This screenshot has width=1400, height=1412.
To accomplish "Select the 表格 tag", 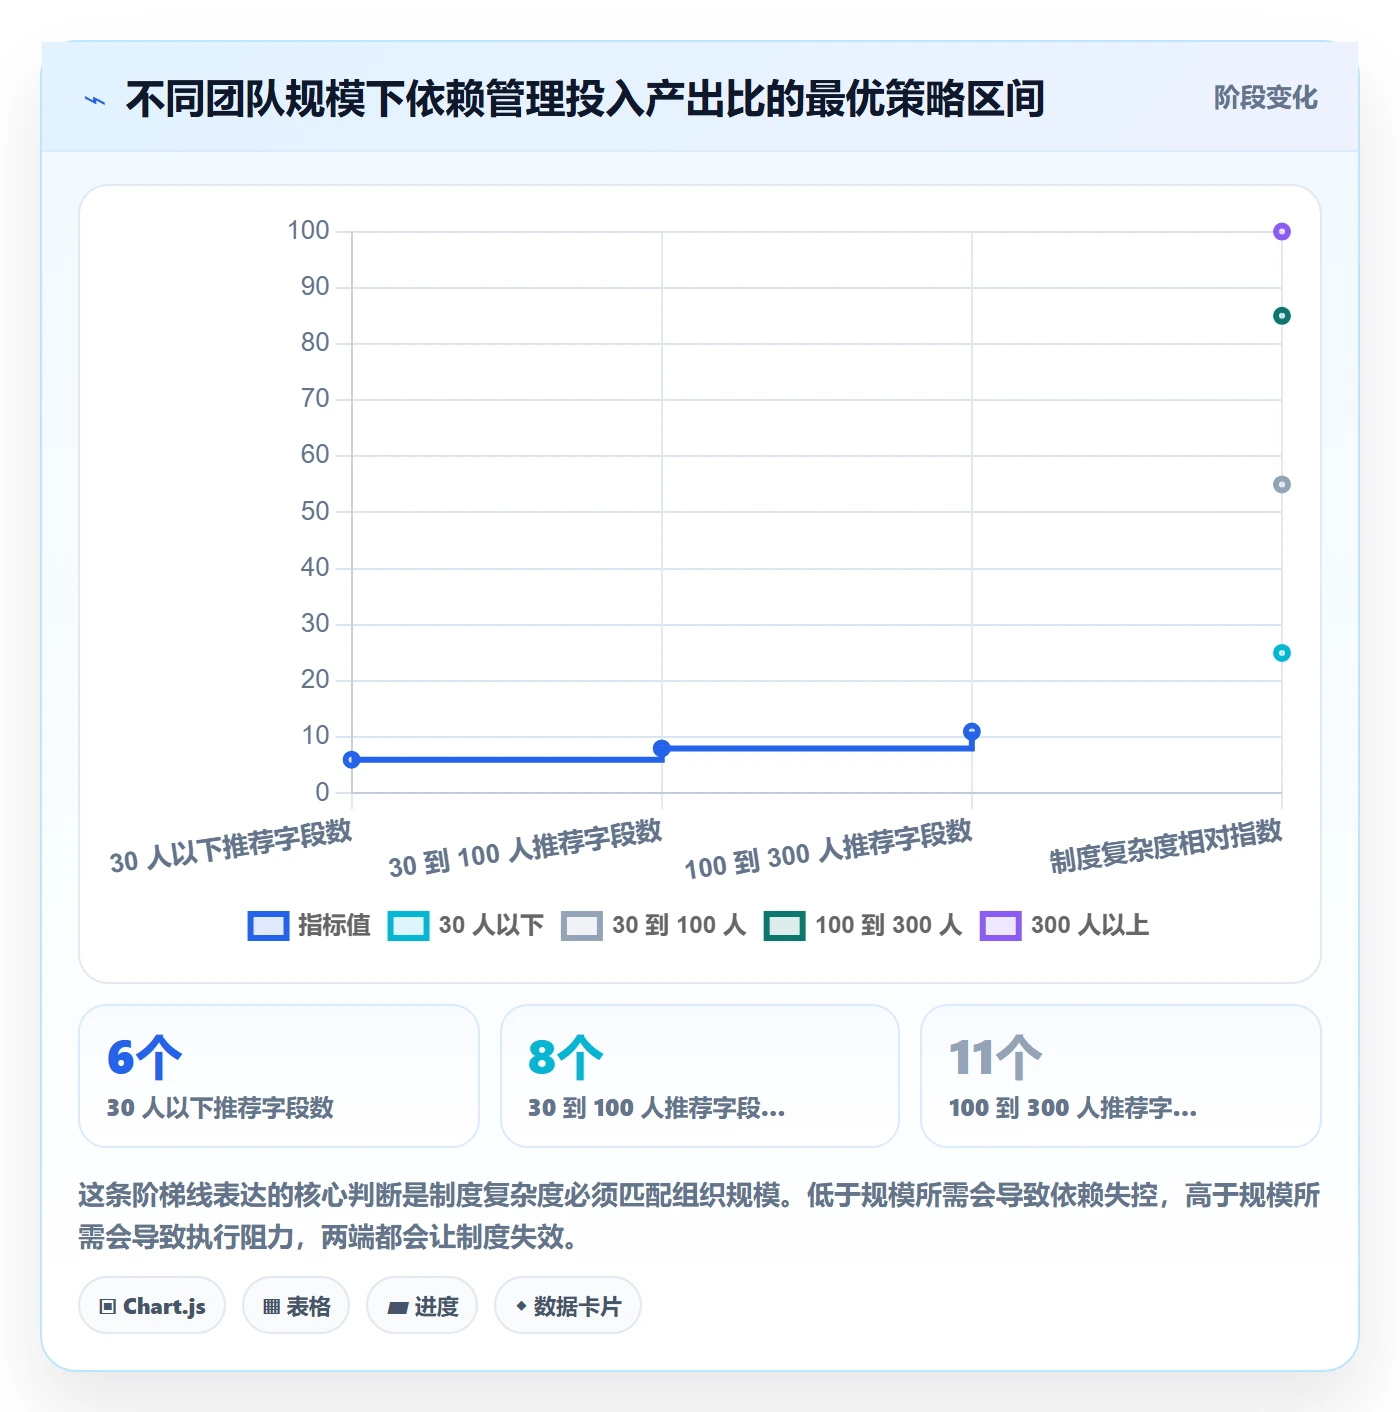I will [296, 1306].
